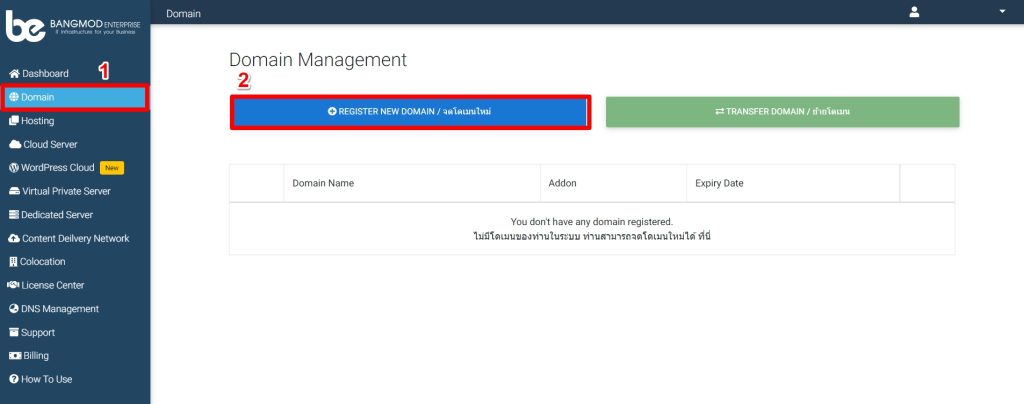The width and height of the screenshot is (1024, 404).
Task: Click the Billing money icon
Action: point(14,356)
